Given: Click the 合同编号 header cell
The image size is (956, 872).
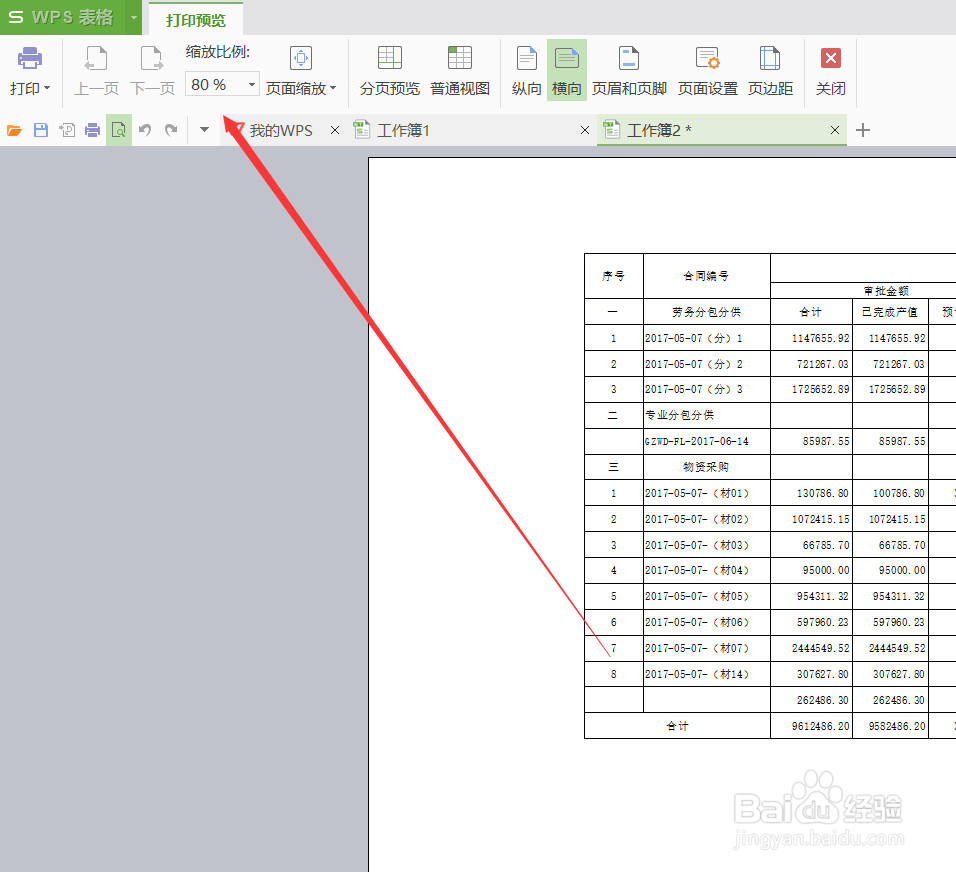Looking at the screenshot, I should coord(707,276).
